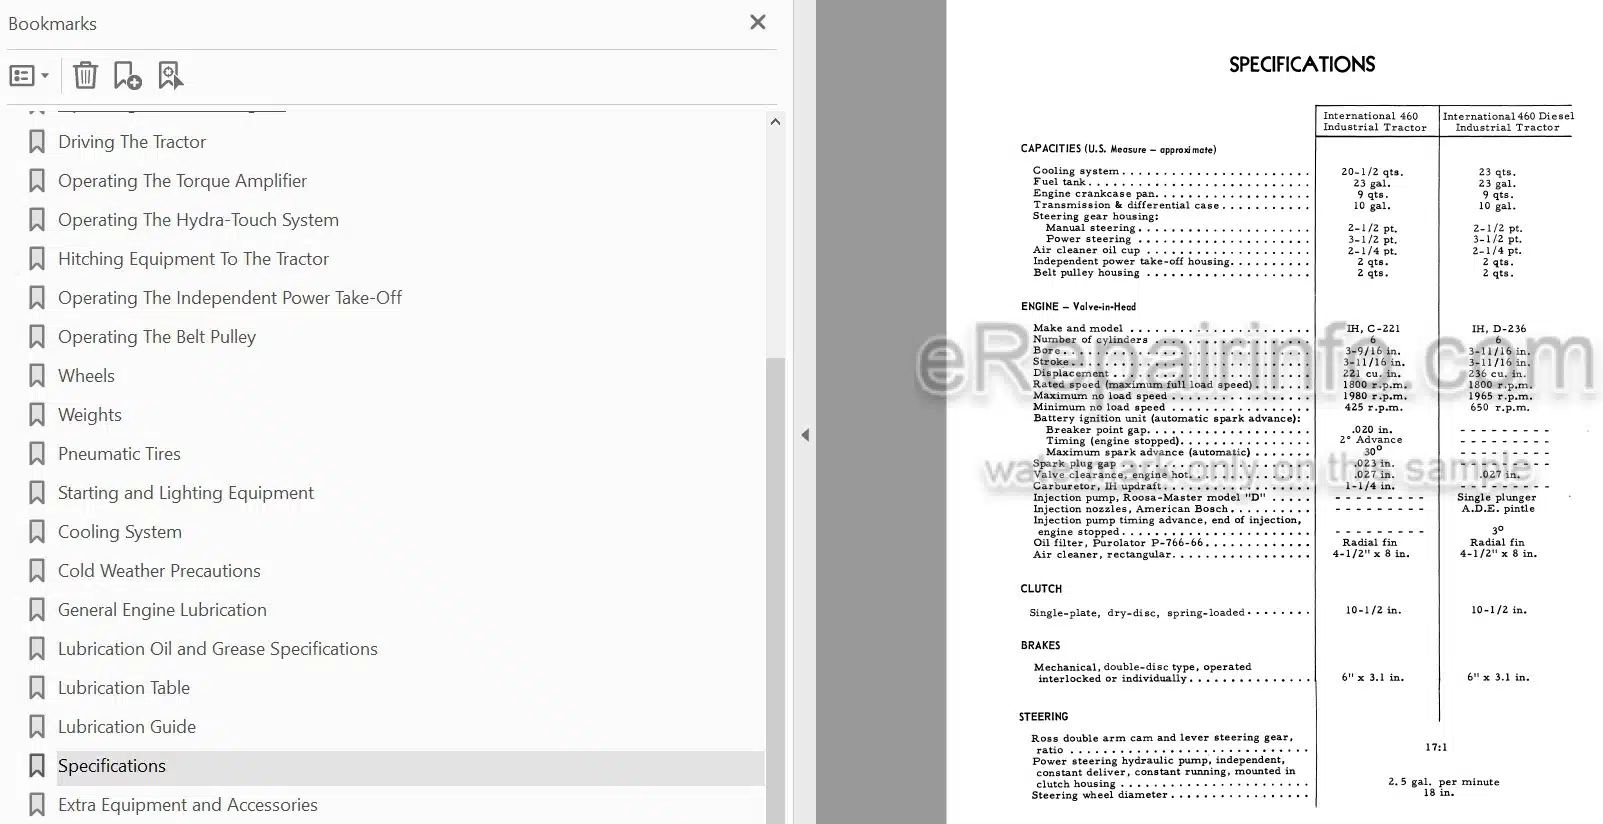Collapse the bookmarks pane with the arrow

pyautogui.click(x=805, y=435)
